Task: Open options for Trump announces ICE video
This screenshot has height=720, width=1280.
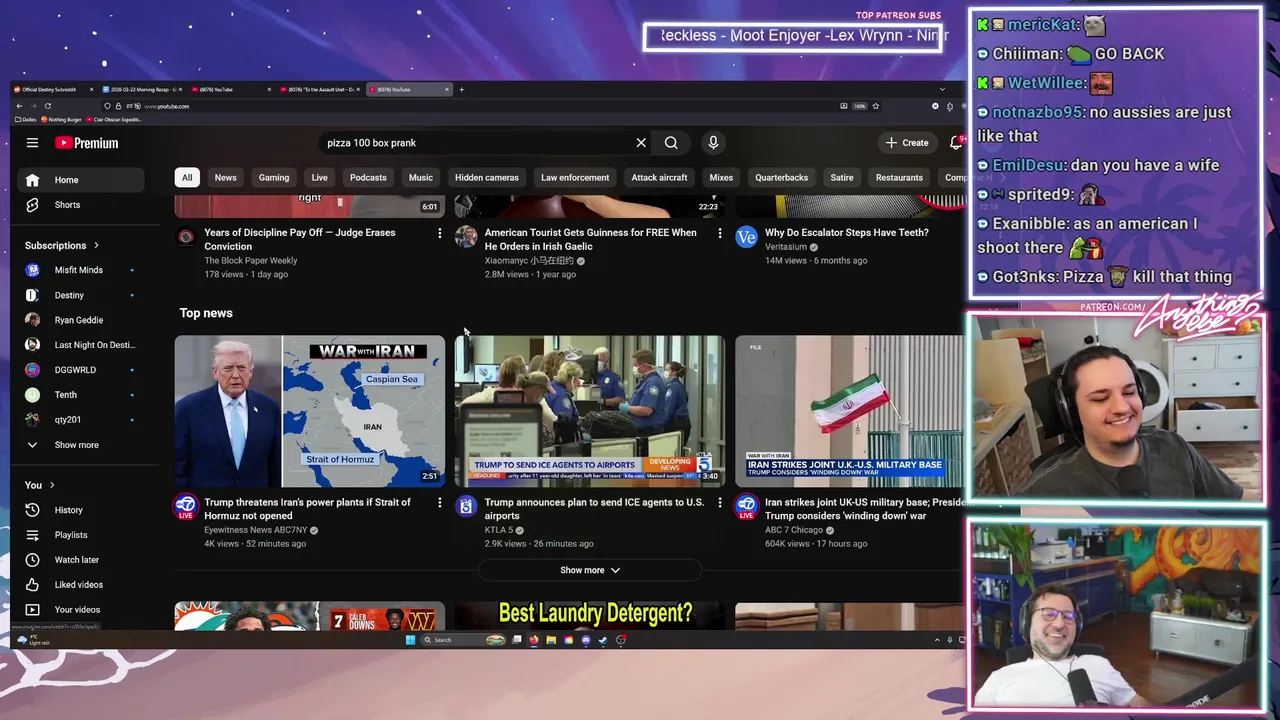Action: click(x=719, y=502)
